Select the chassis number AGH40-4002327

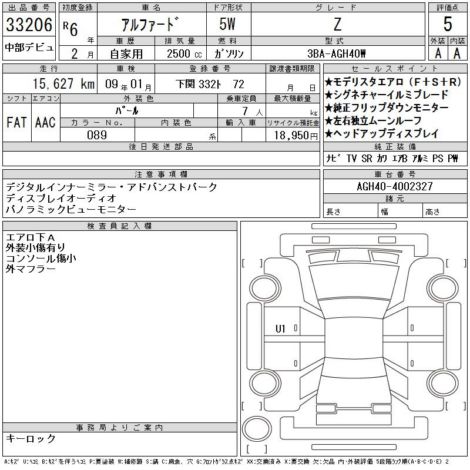tap(395, 186)
